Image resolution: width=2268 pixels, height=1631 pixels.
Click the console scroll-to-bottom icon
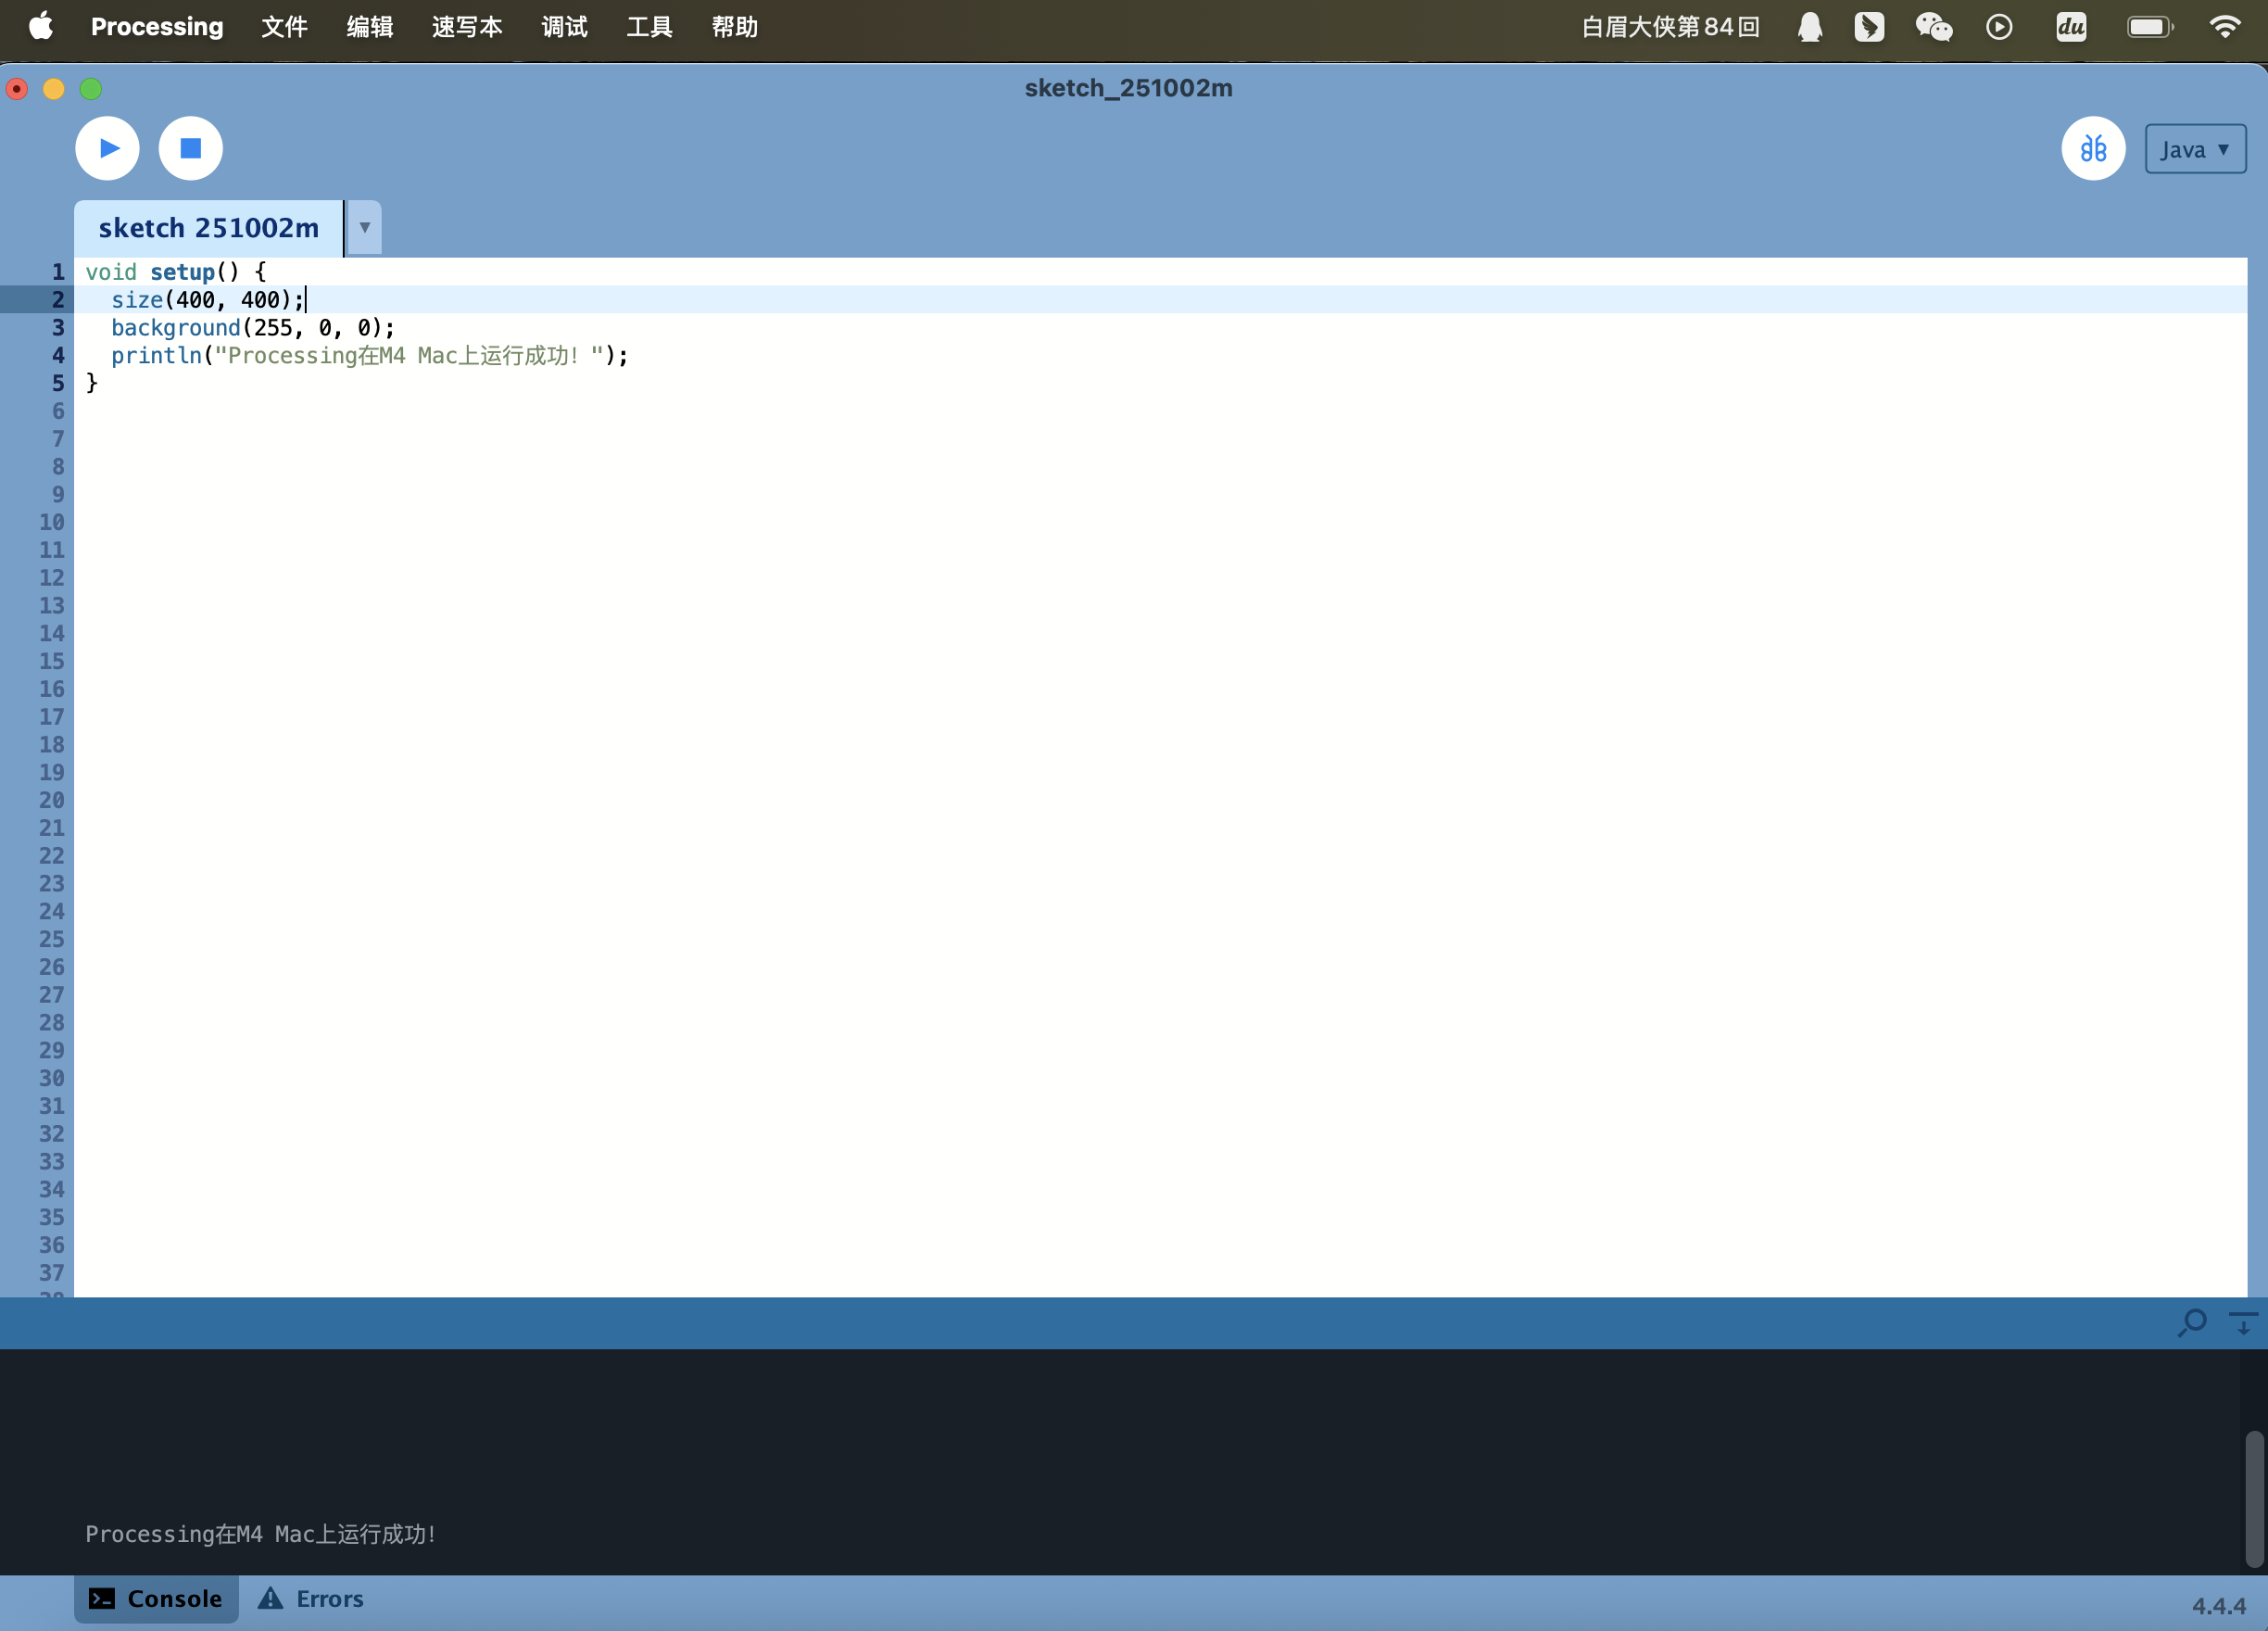coord(2242,1323)
